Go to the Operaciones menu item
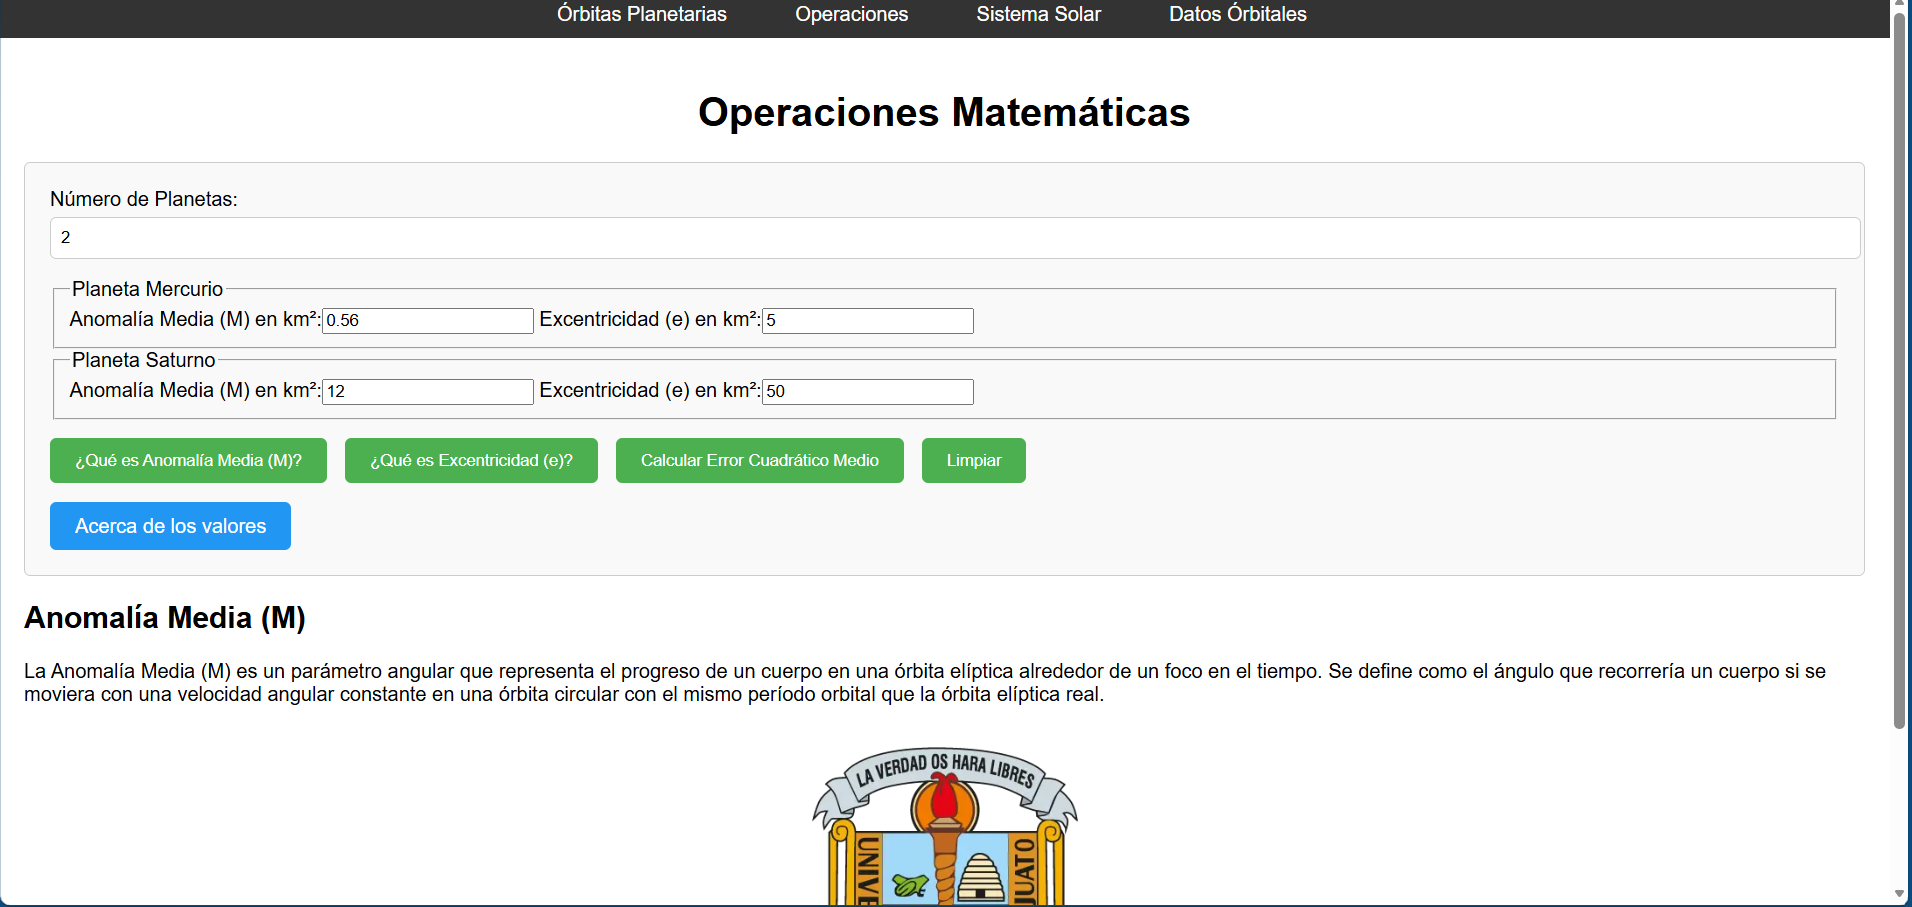The height and width of the screenshot is (907, 1912). click(851, 14)
